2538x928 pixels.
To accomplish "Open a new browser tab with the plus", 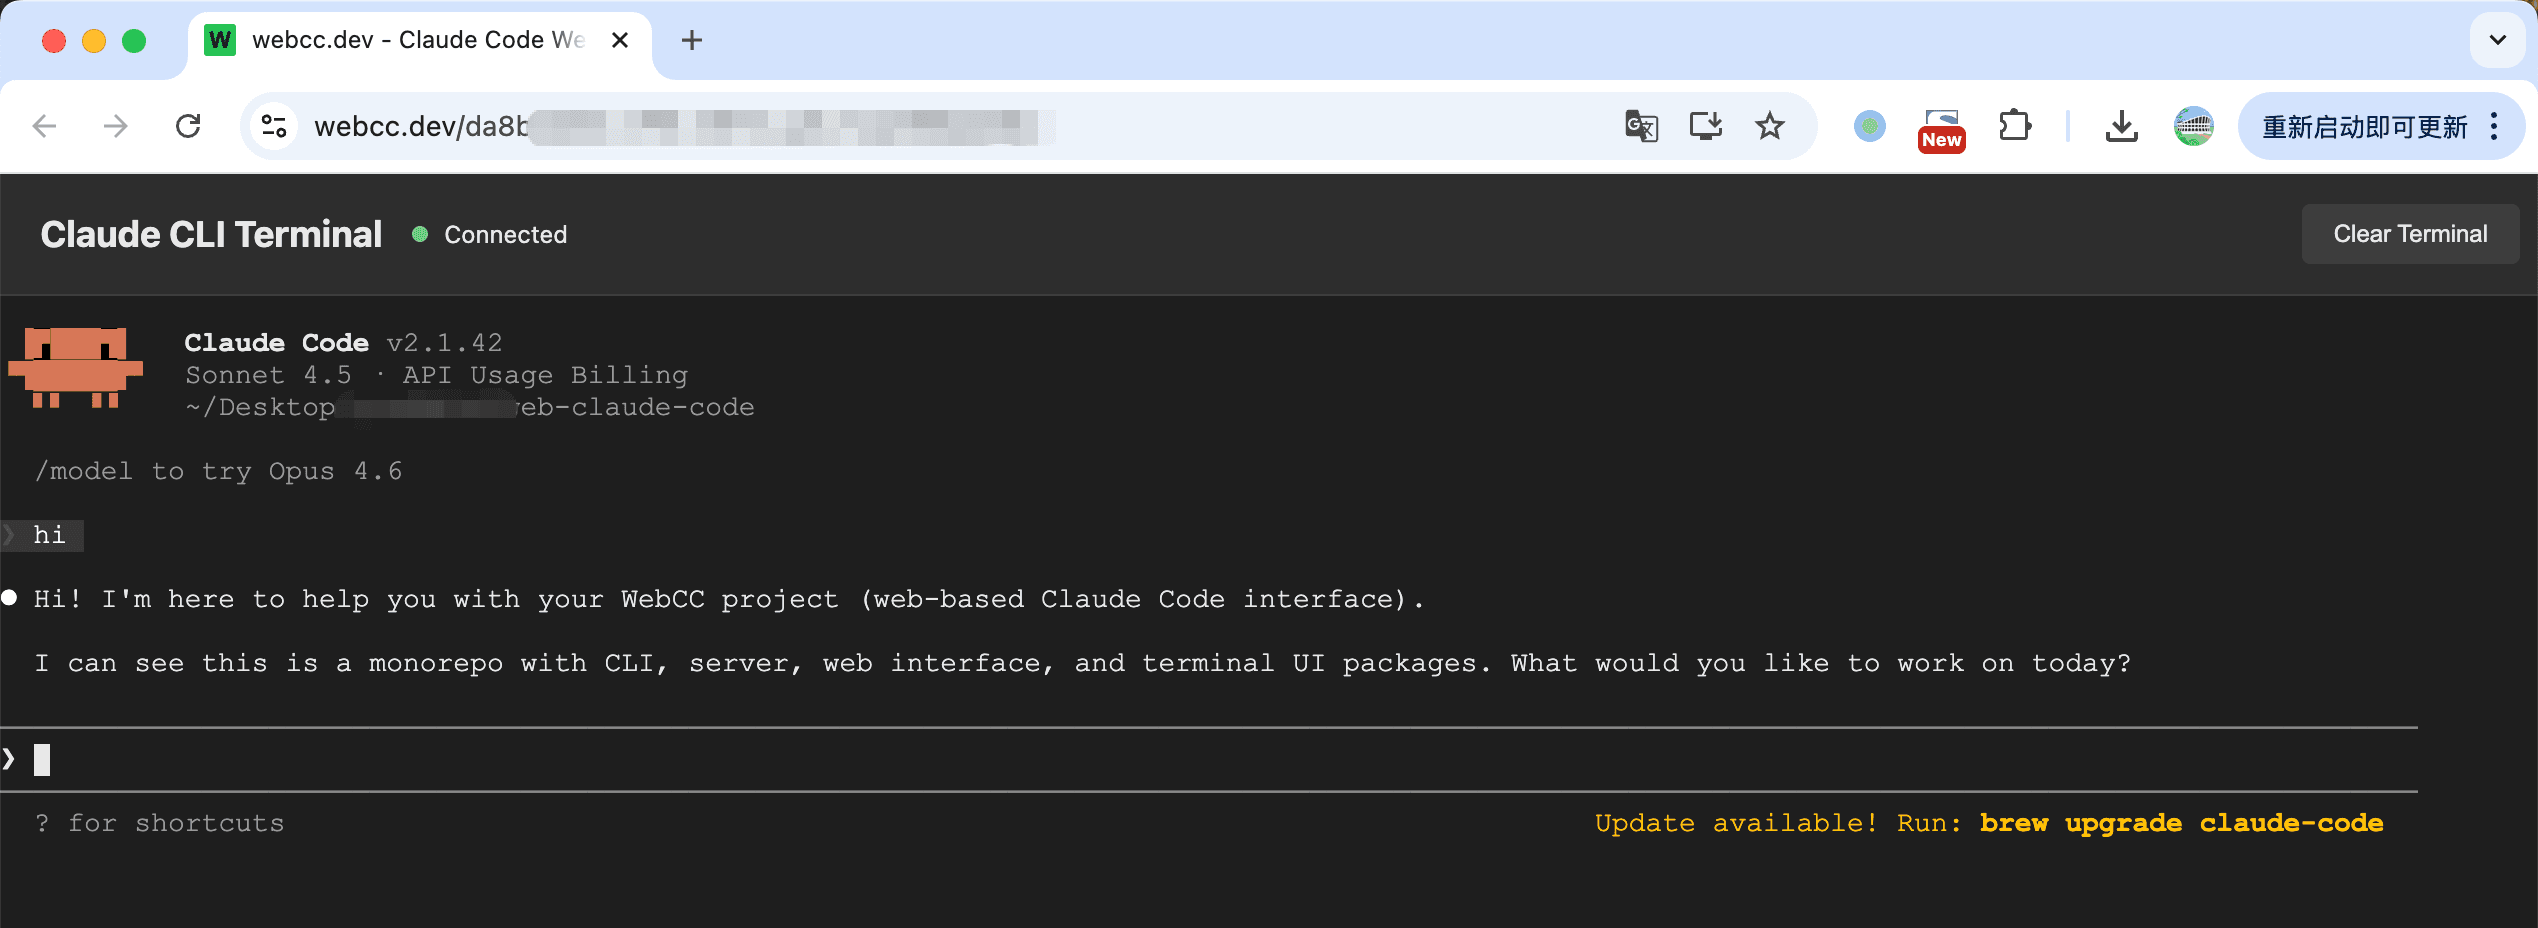I will pos(691,40).
